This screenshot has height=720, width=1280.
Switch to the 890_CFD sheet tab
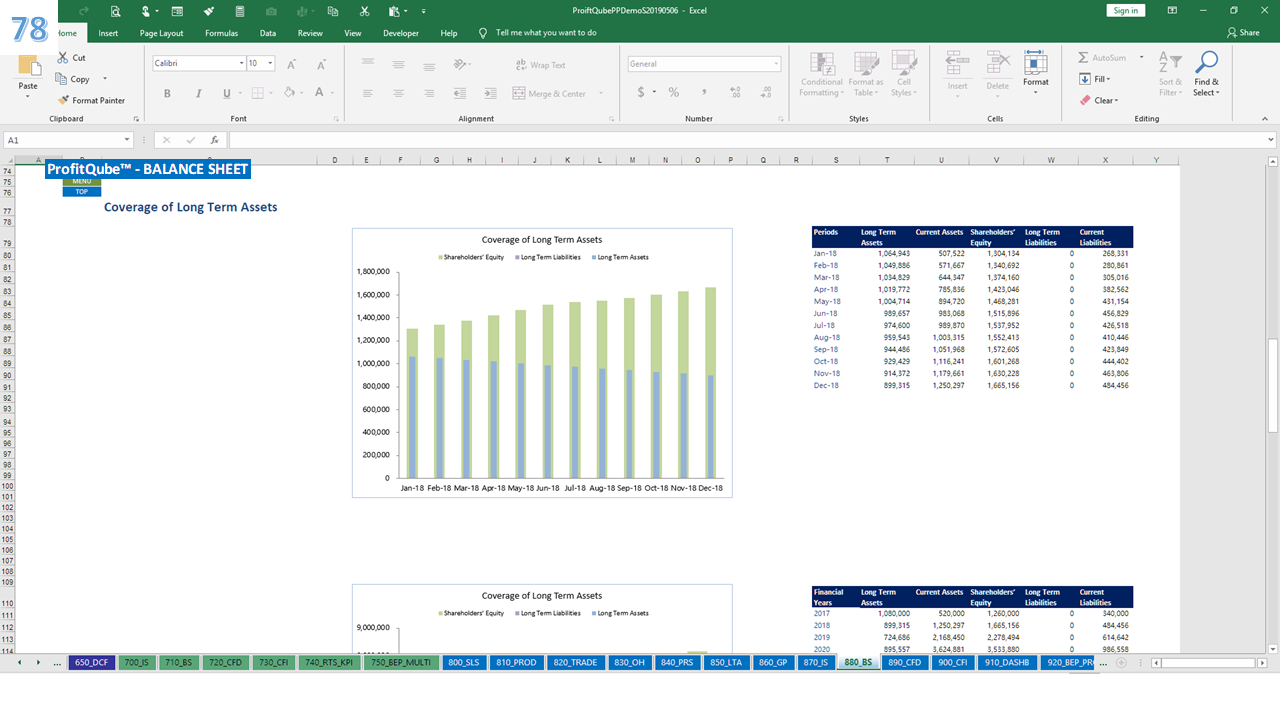(x=905, y=662)
